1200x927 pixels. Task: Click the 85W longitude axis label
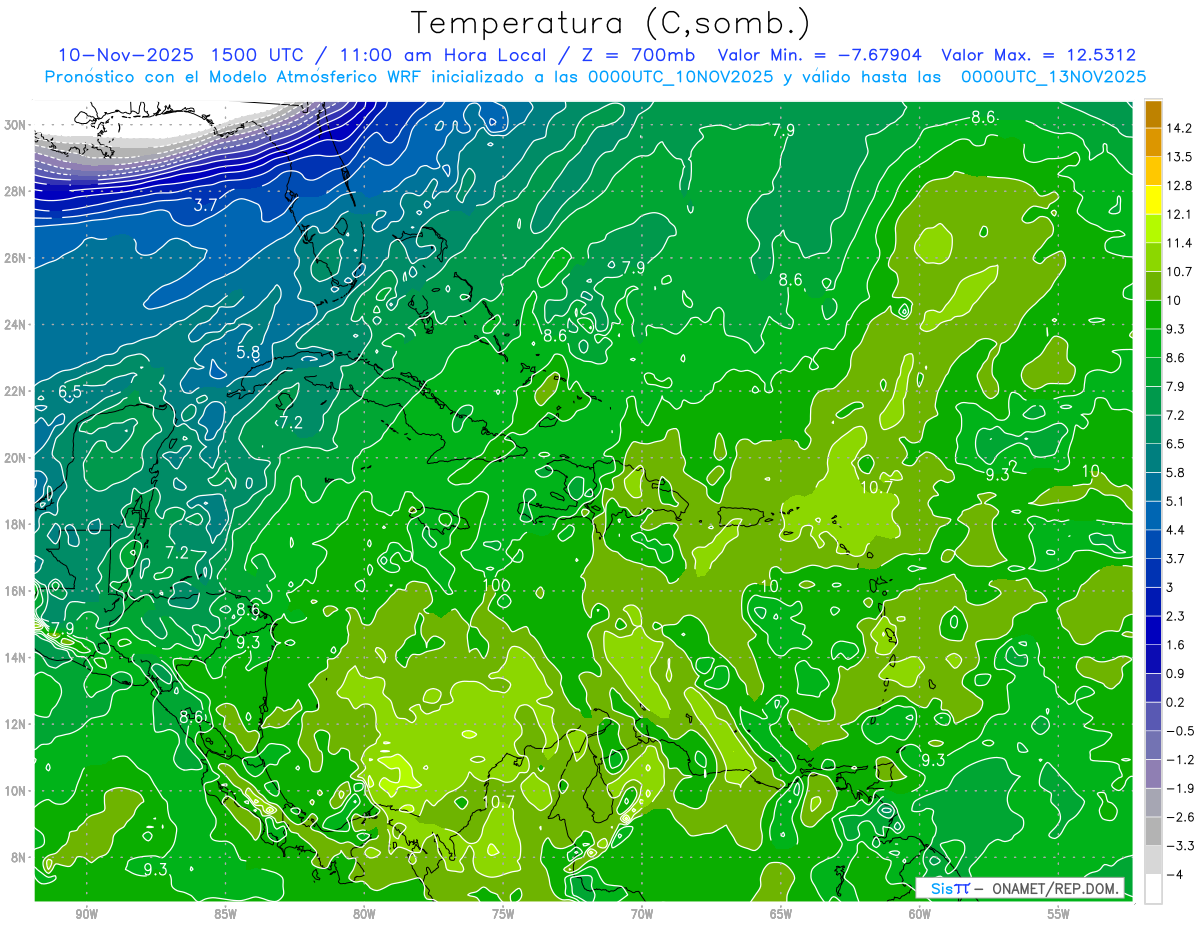[225, 914]
